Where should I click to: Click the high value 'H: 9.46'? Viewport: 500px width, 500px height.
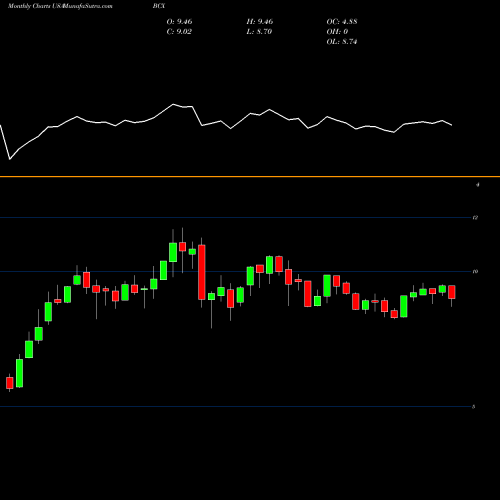click(x=260, y=22)
